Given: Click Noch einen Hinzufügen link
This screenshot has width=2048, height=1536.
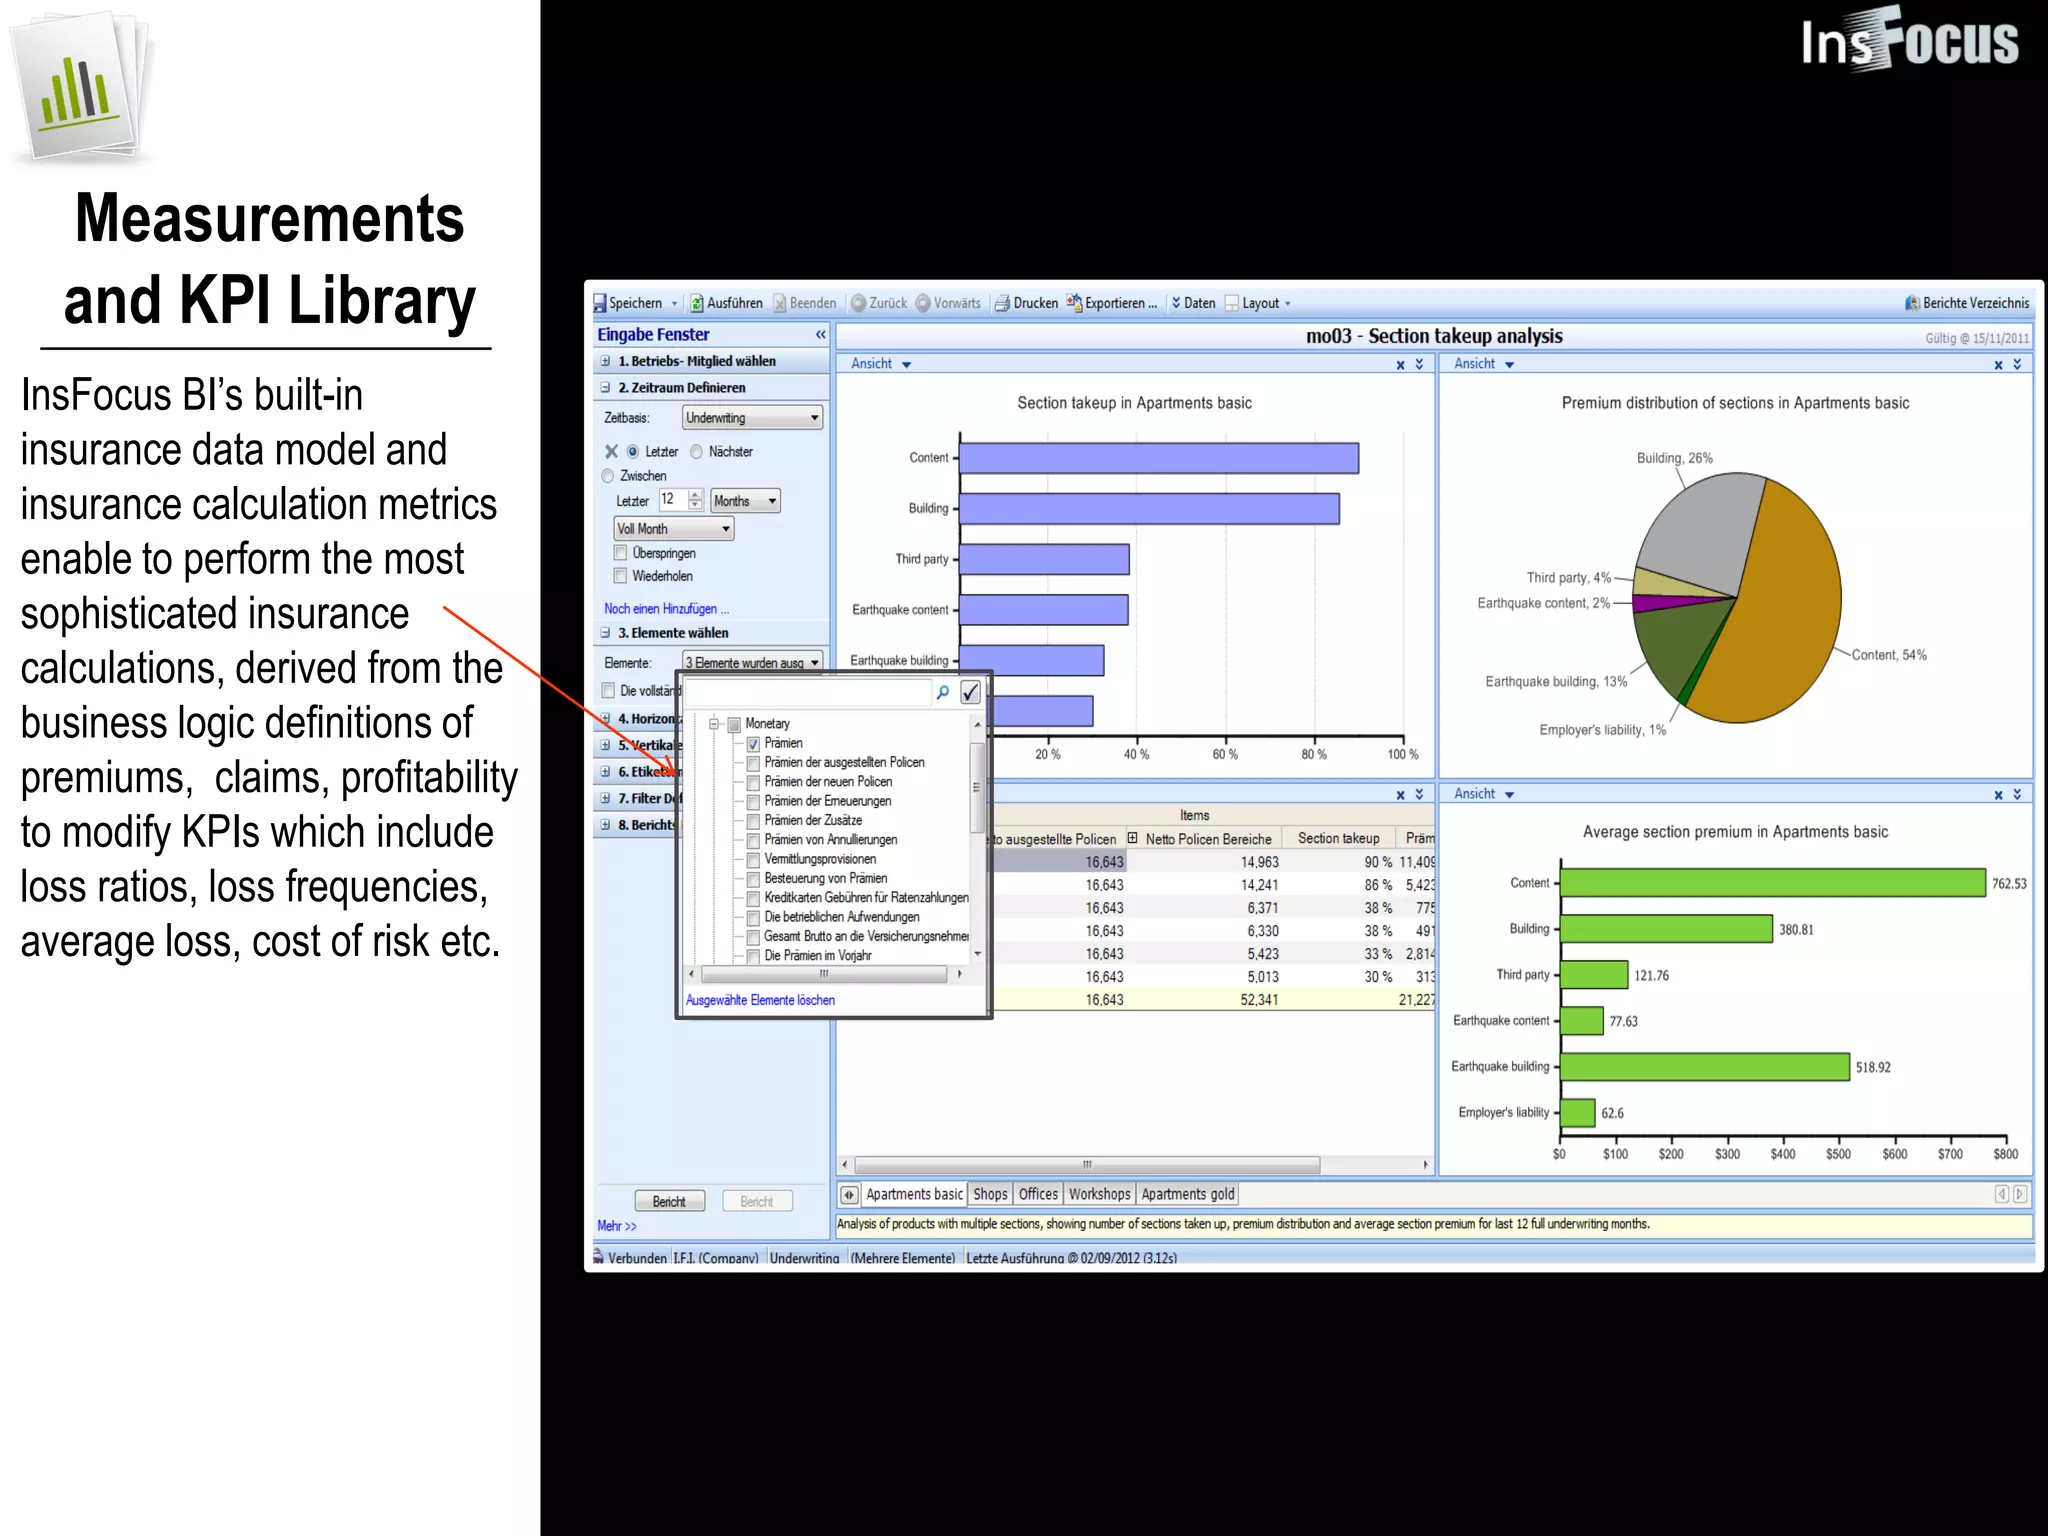Looking at the screenshot, I should click(x=666, y=609).
